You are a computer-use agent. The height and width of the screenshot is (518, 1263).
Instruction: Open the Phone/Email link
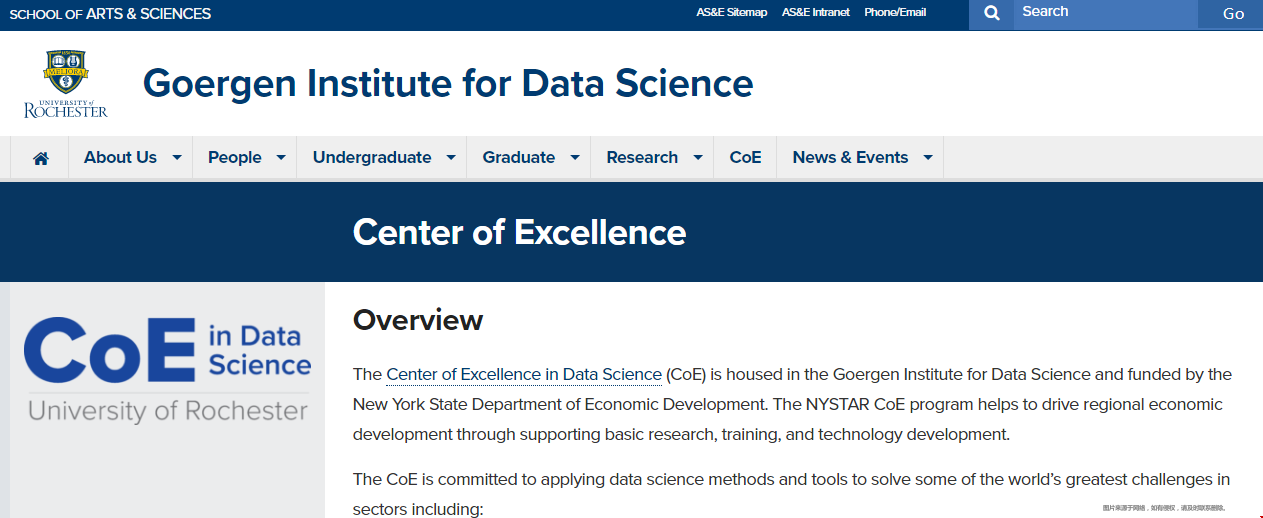tap(895, 12)
